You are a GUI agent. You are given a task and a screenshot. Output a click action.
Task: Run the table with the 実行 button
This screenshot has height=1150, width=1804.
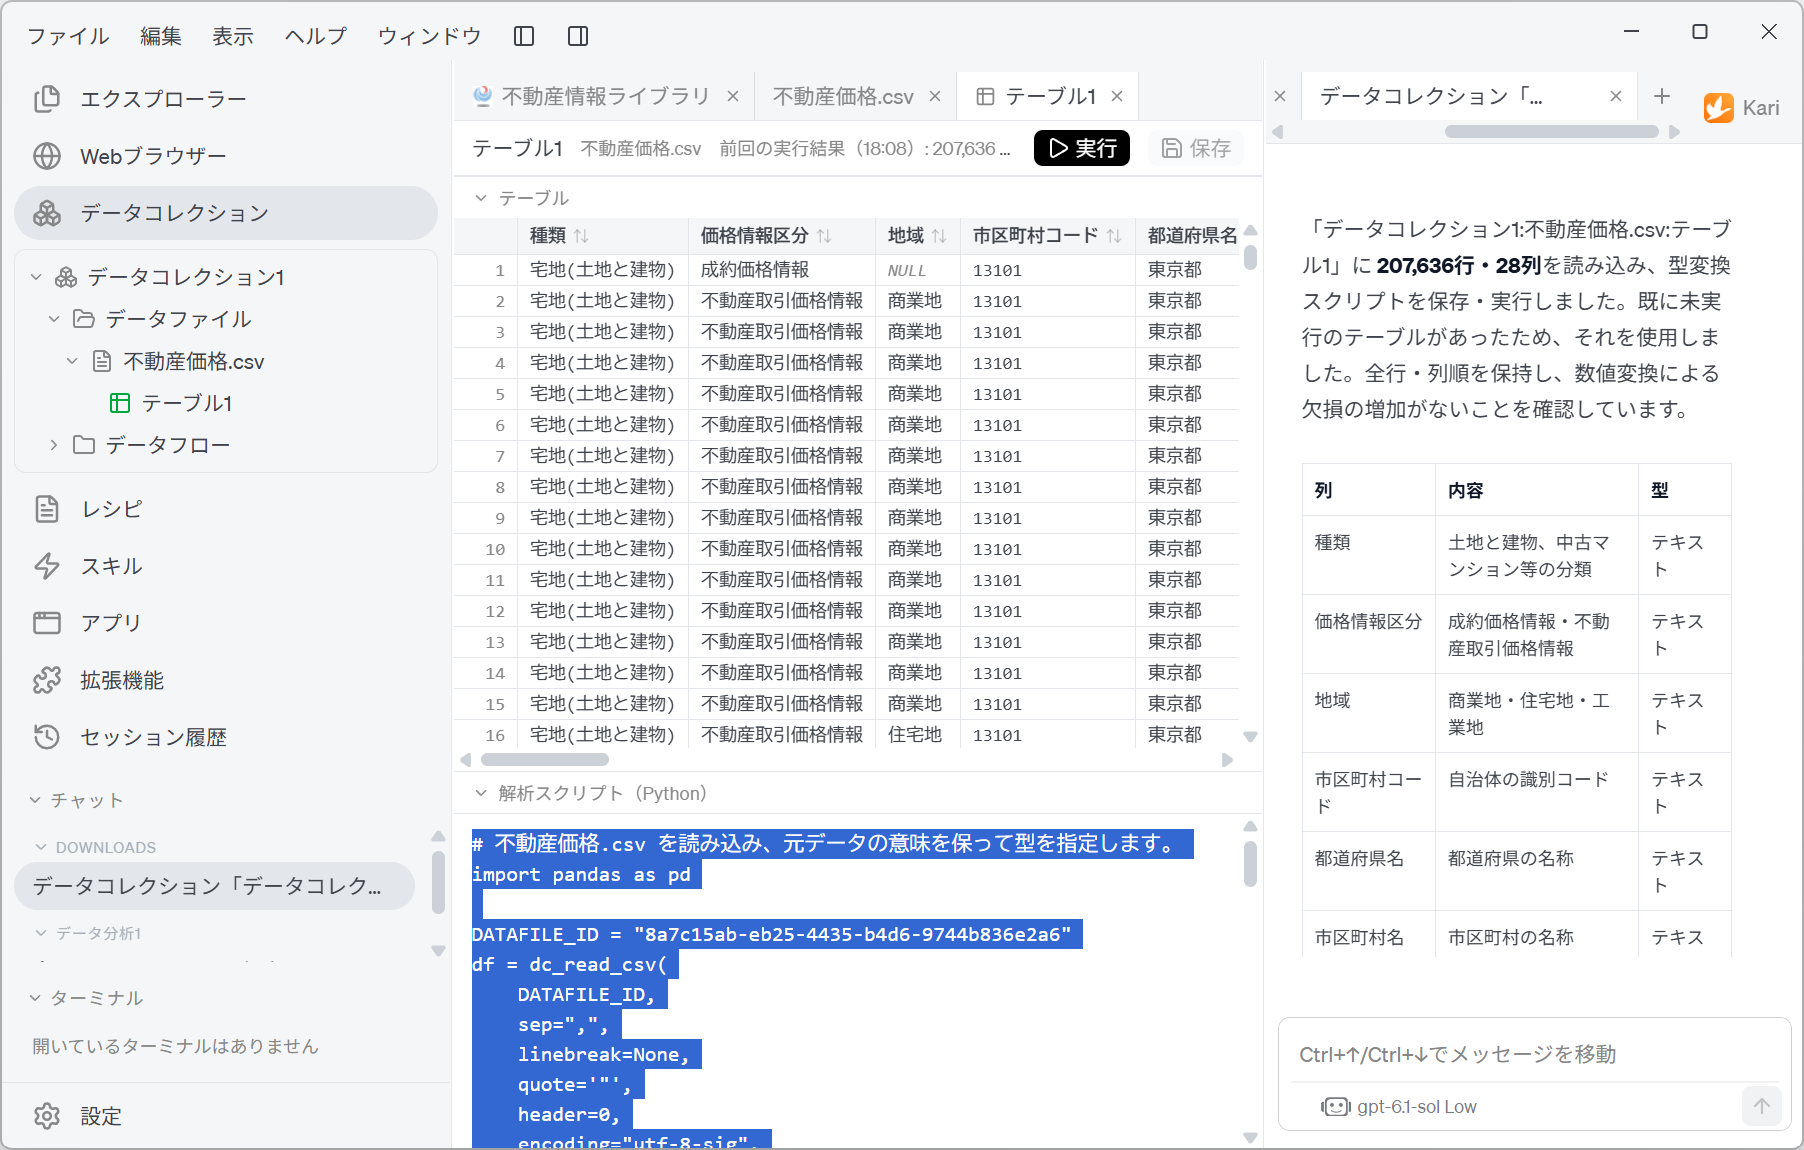1081,148
